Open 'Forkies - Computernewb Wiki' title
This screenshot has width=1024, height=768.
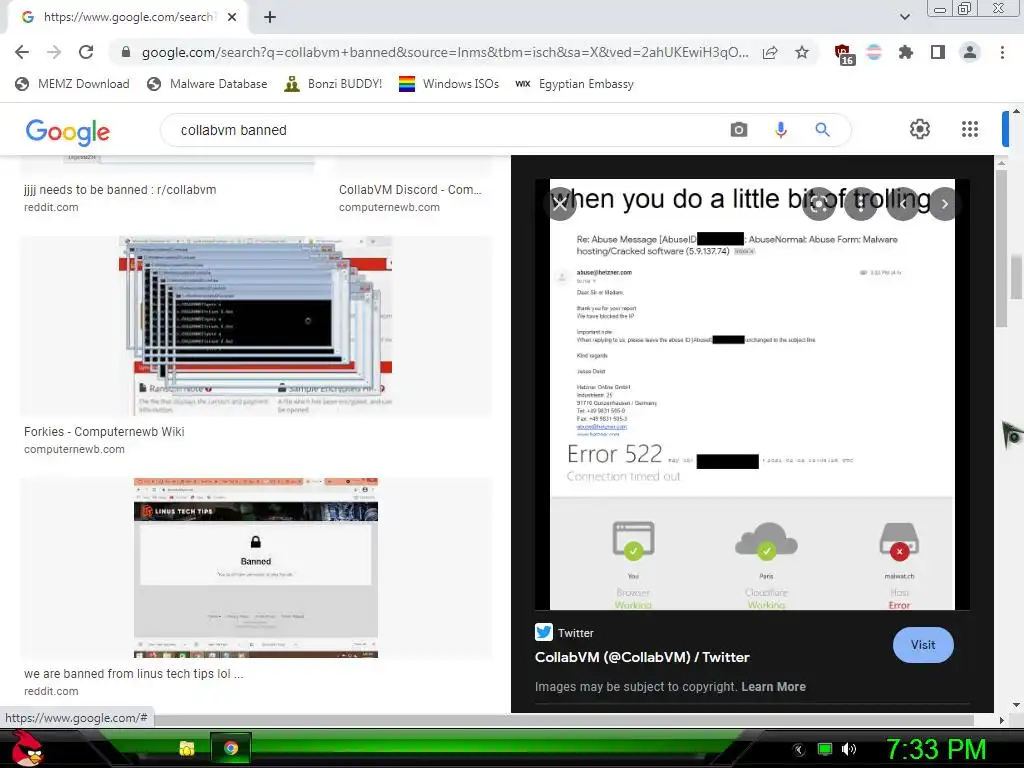click(x=104, y=432)
